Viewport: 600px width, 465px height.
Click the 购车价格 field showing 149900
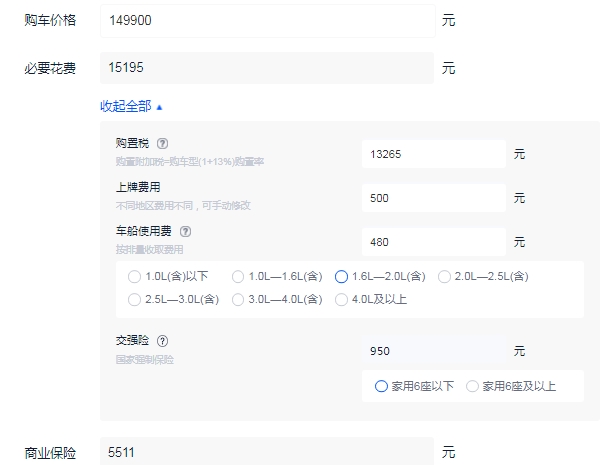click(267, 21)
